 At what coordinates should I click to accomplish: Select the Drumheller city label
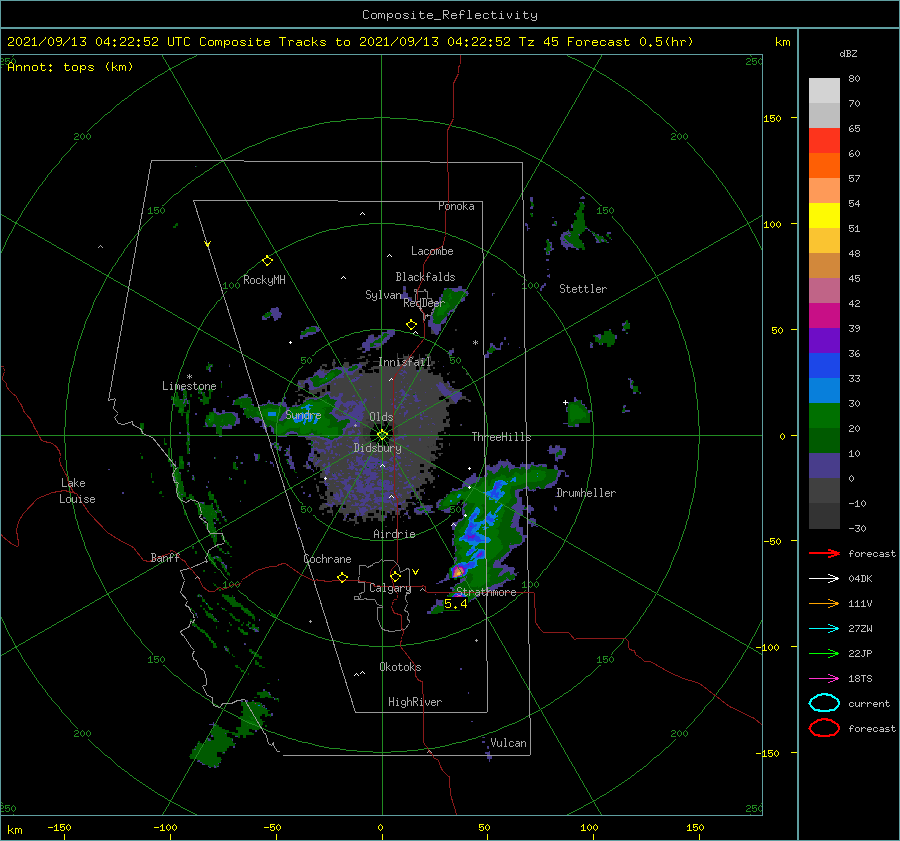[x=586, y=493]
